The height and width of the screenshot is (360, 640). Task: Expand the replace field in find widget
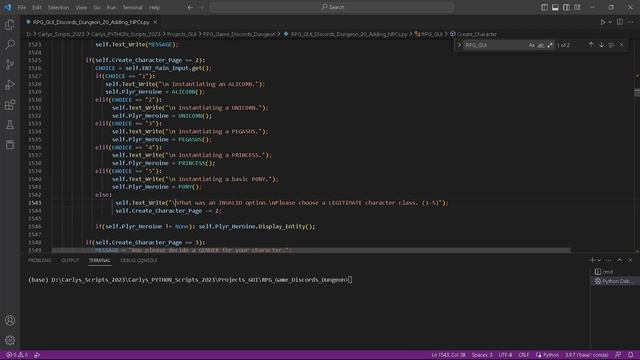pos(459,45)
